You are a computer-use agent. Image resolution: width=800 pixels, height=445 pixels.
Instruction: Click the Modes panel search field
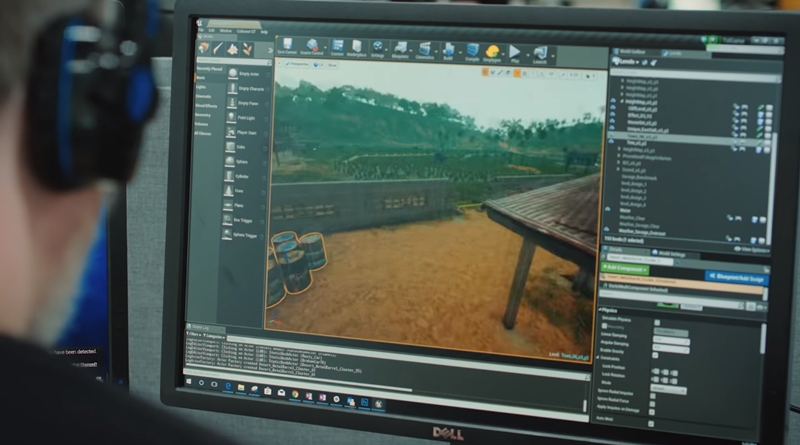[x=234, y=61]
